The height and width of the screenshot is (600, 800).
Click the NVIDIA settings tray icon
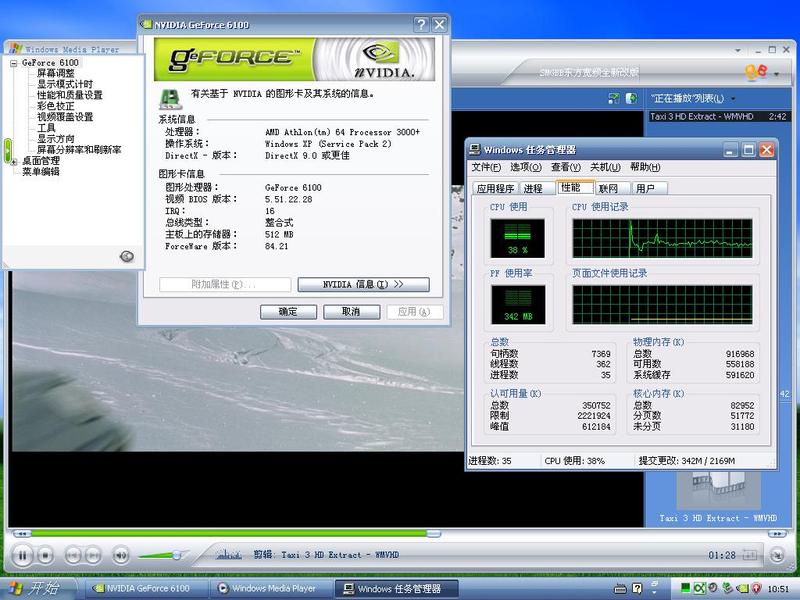pyautogui.click(x=744, y=588)
